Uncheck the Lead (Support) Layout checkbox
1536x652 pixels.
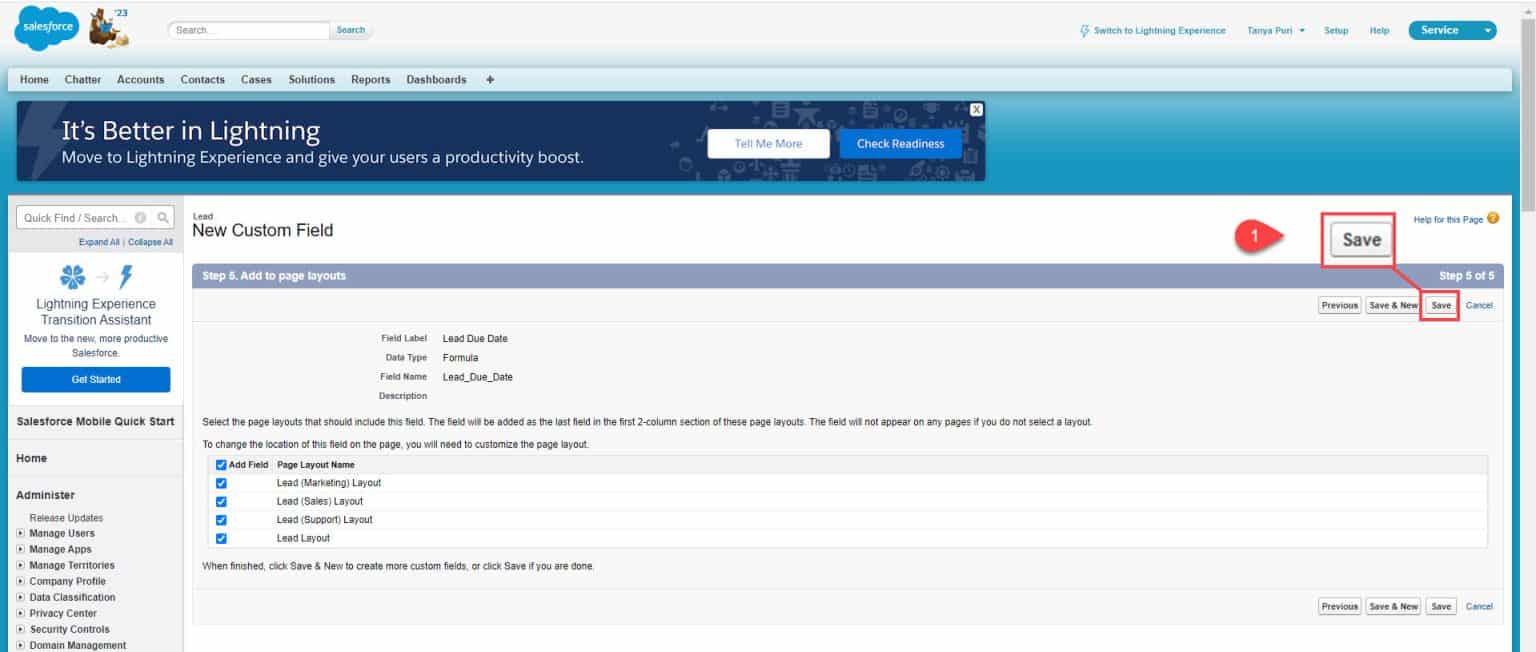pyautogui.click(x=221, y=520)
